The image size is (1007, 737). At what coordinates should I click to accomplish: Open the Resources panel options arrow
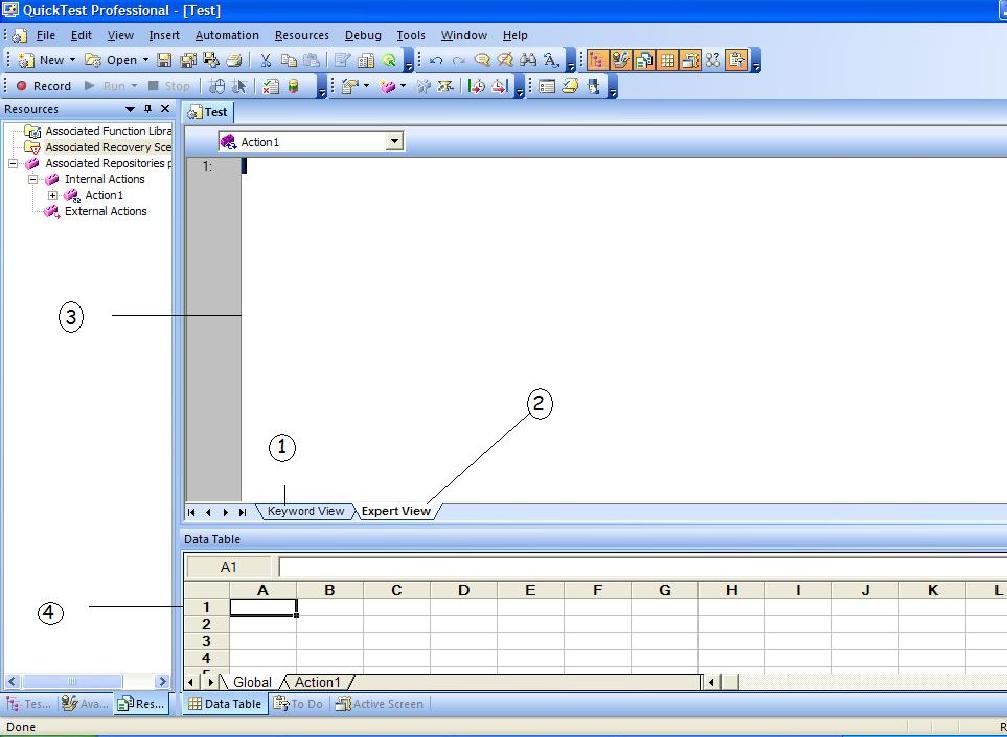pyautogui.click(x=130, y=109)
